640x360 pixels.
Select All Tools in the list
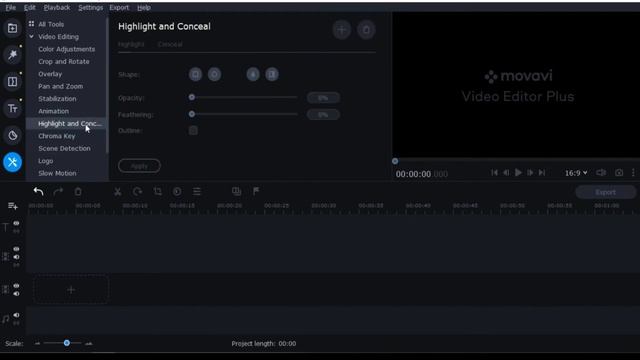pyautogui.click(x=51, y=24)
